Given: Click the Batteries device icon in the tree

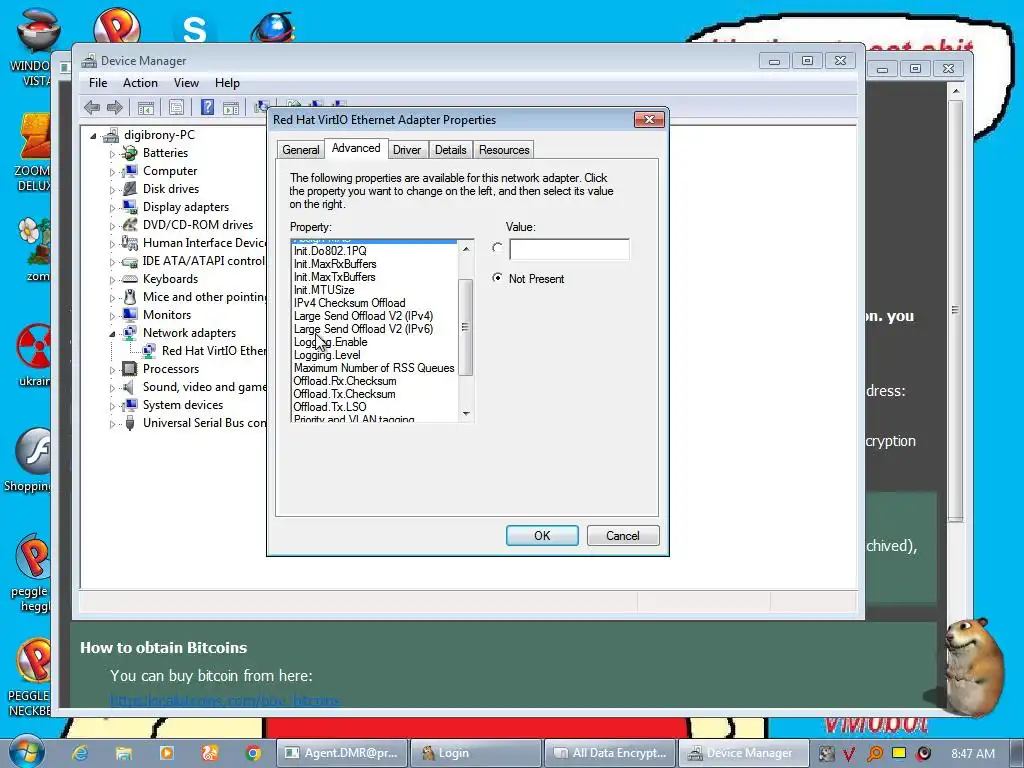Looking at the screenshot, I should (130, 153).
